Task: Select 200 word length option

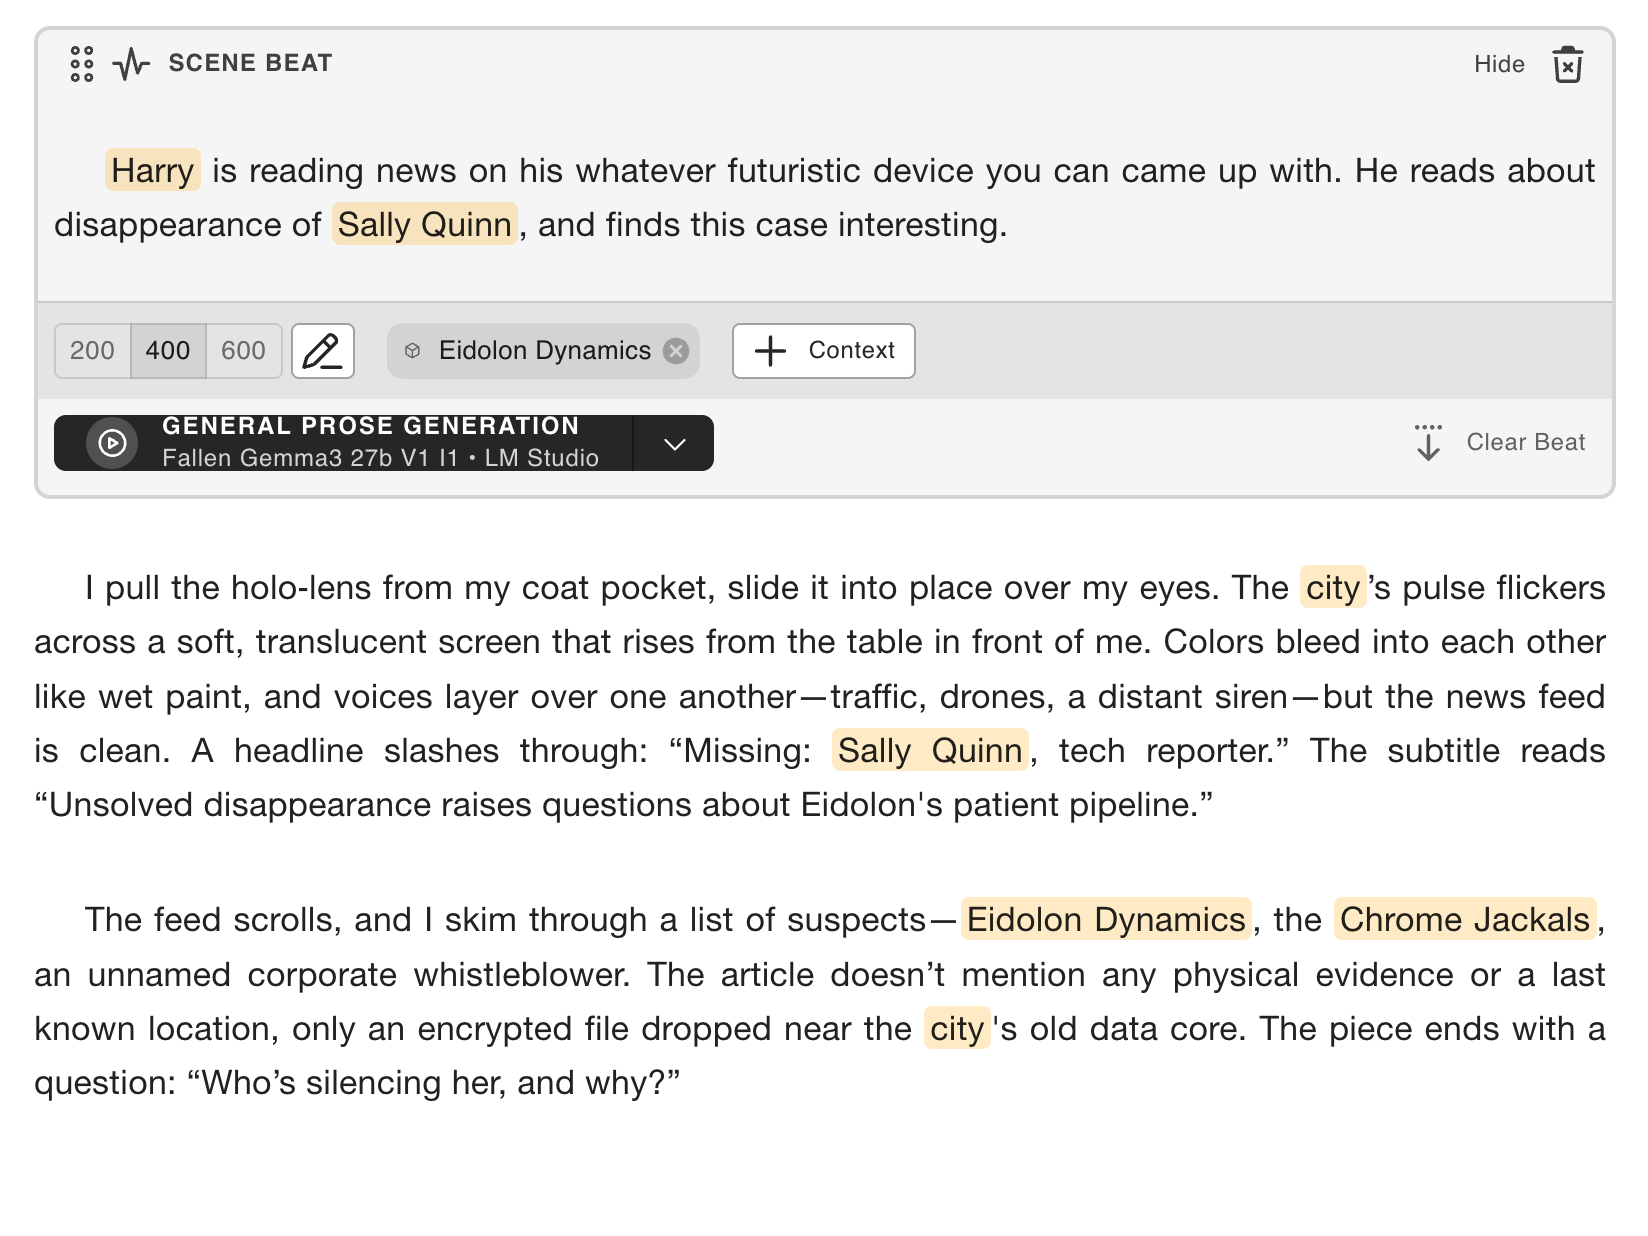Action: tap(92, 351)
